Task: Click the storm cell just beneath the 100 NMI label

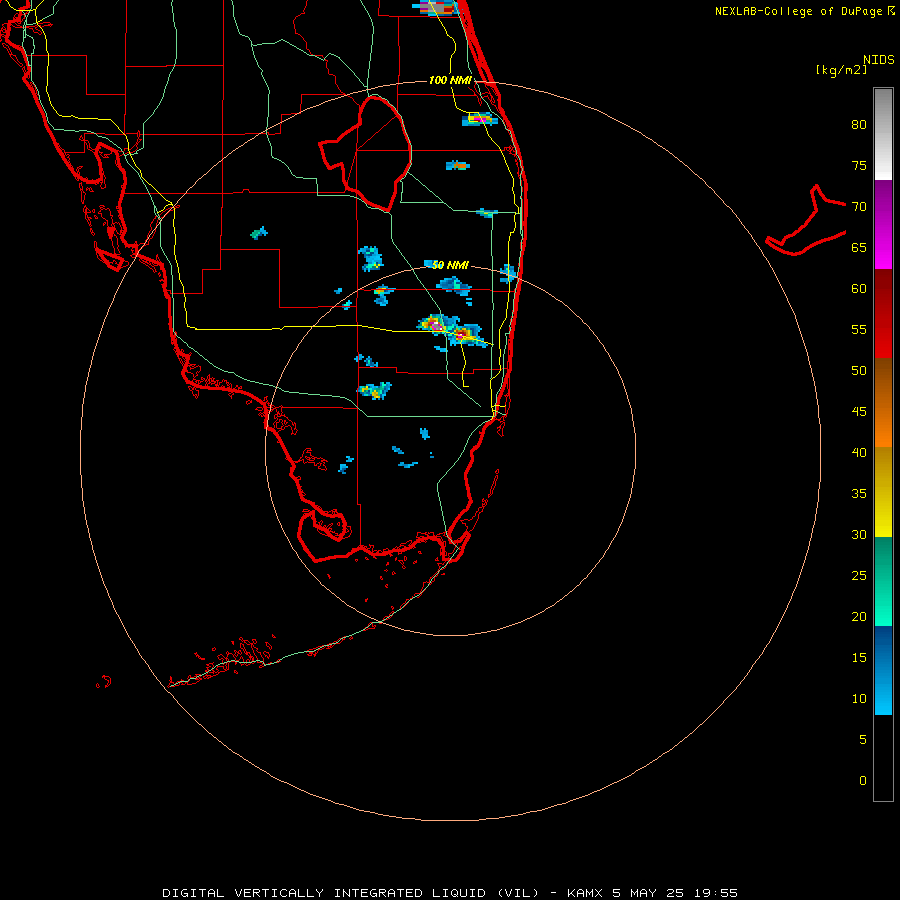Action: [480, 119]
